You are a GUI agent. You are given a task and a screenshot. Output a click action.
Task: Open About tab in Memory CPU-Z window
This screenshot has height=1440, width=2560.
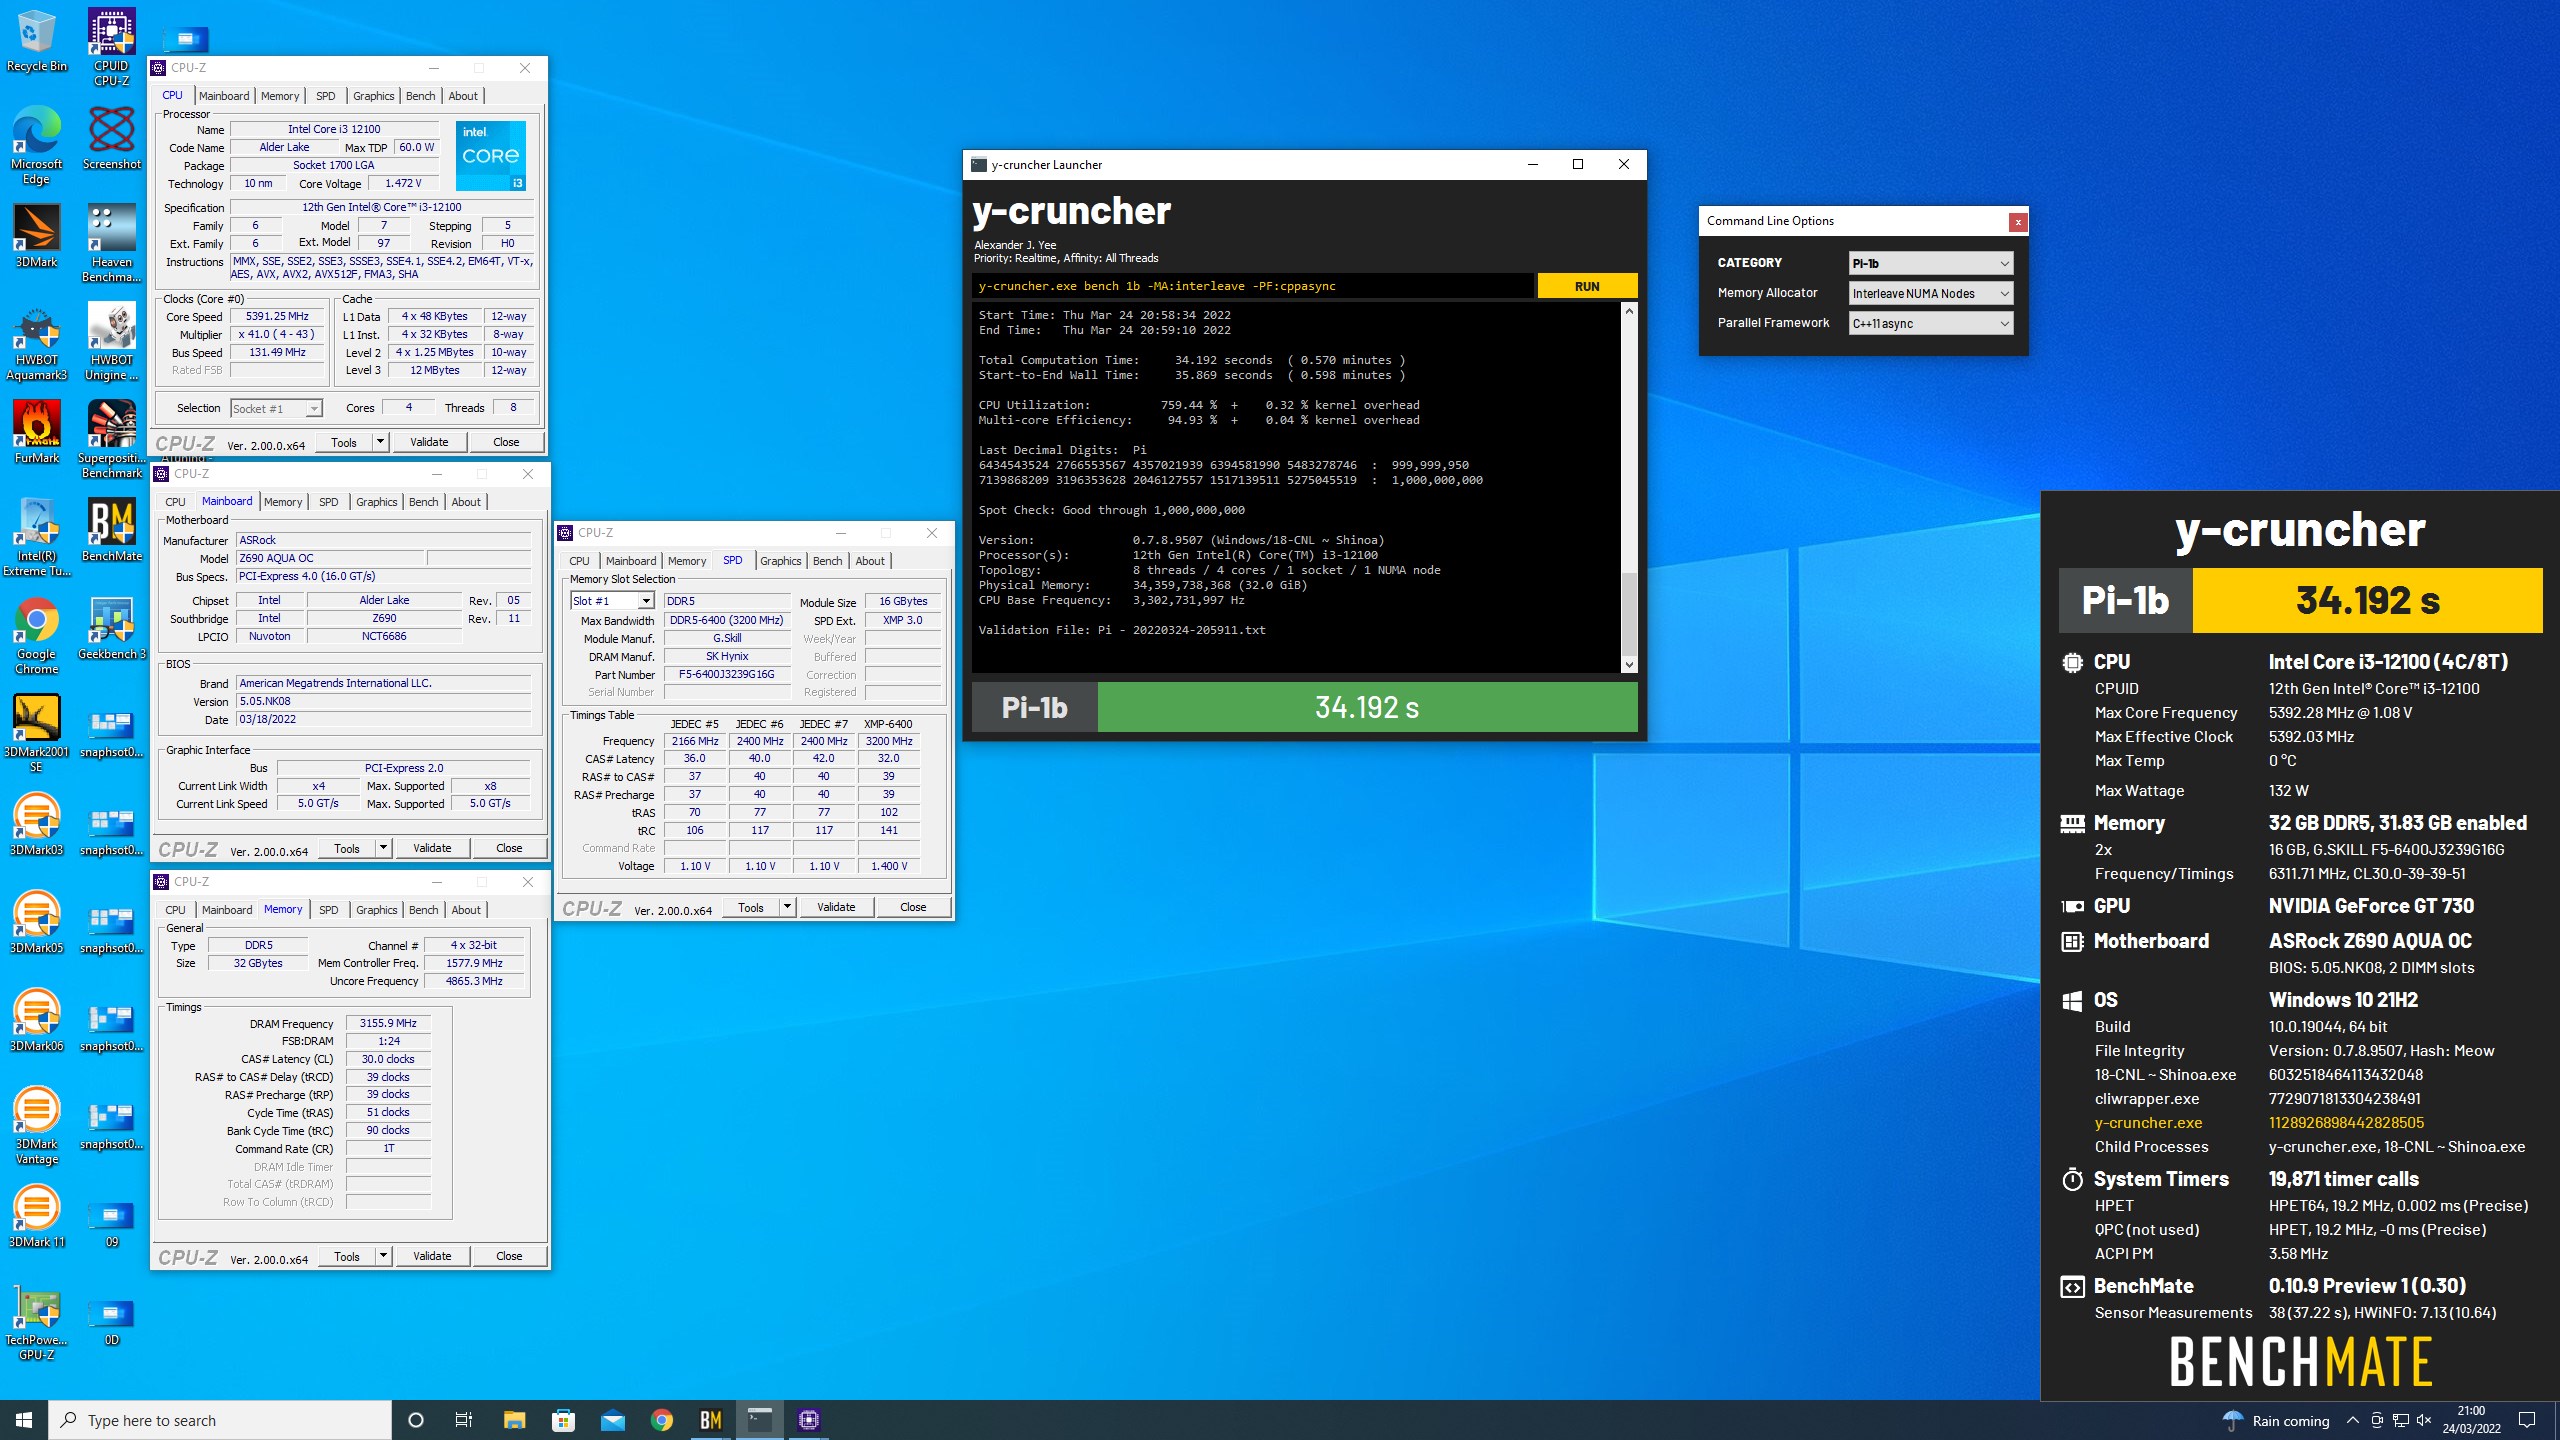pos(466,910)
